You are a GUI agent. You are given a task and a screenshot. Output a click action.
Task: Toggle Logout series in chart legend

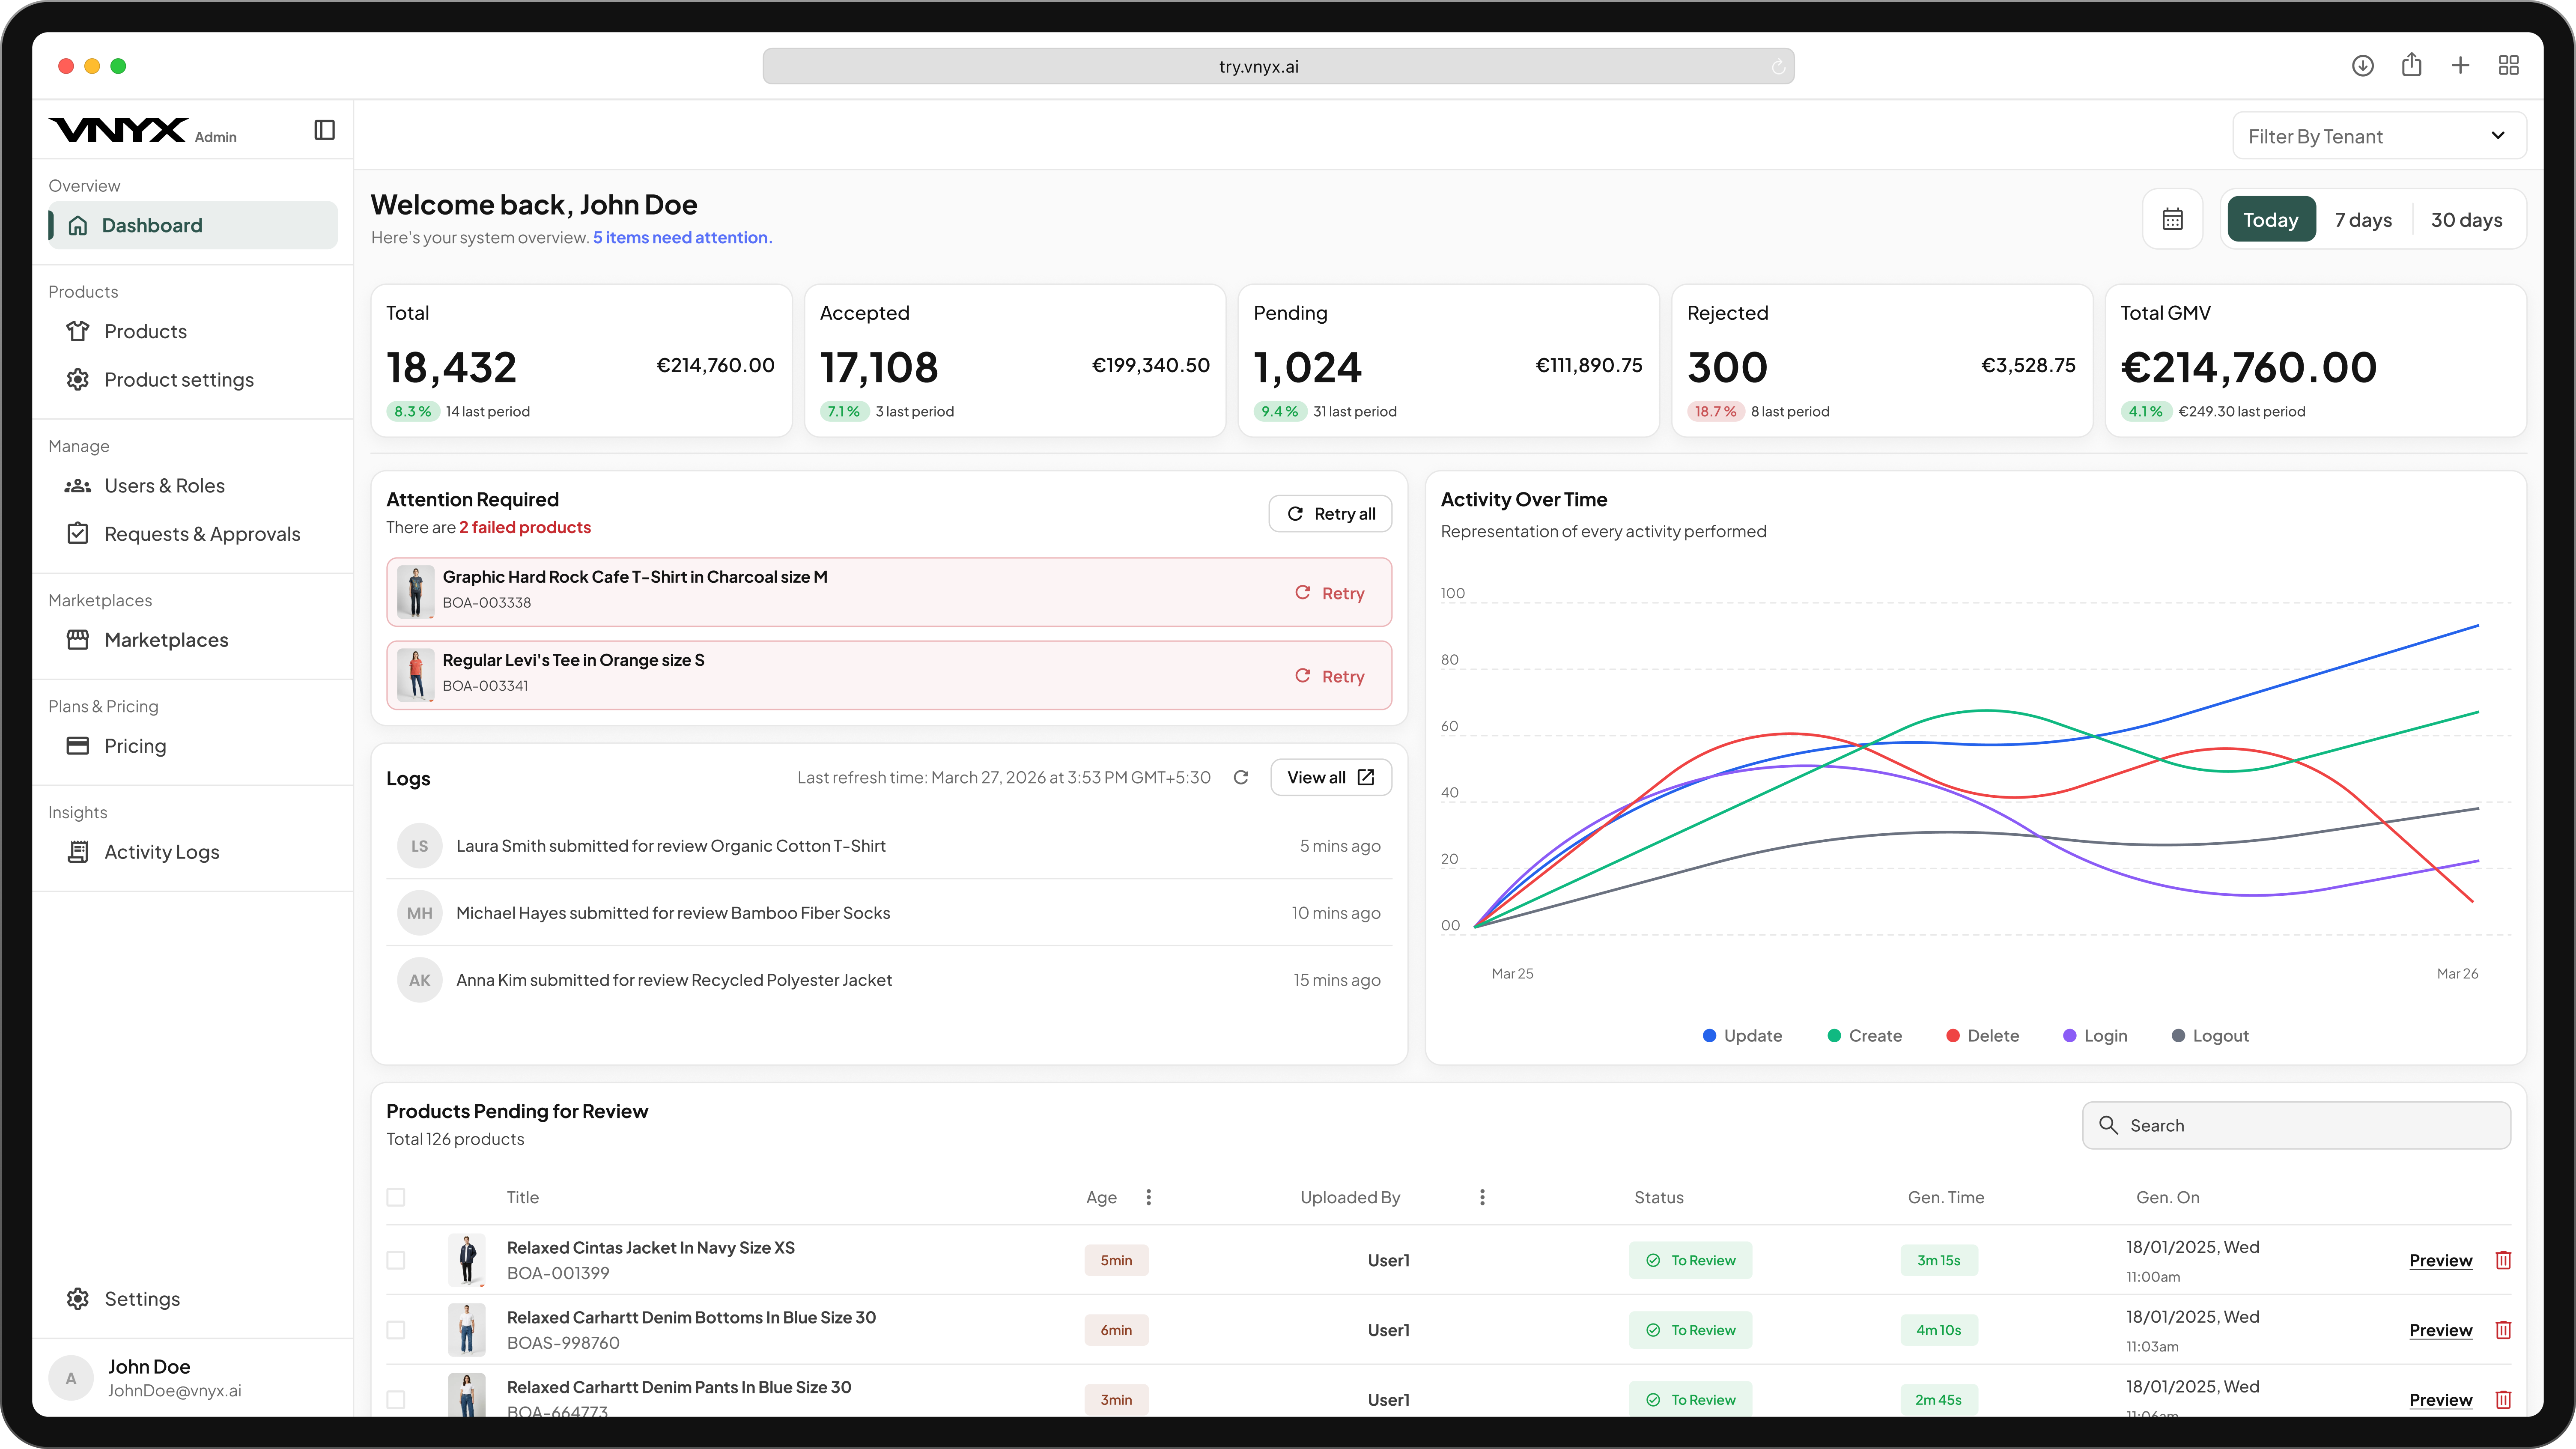click(x=2210, y=1036)
